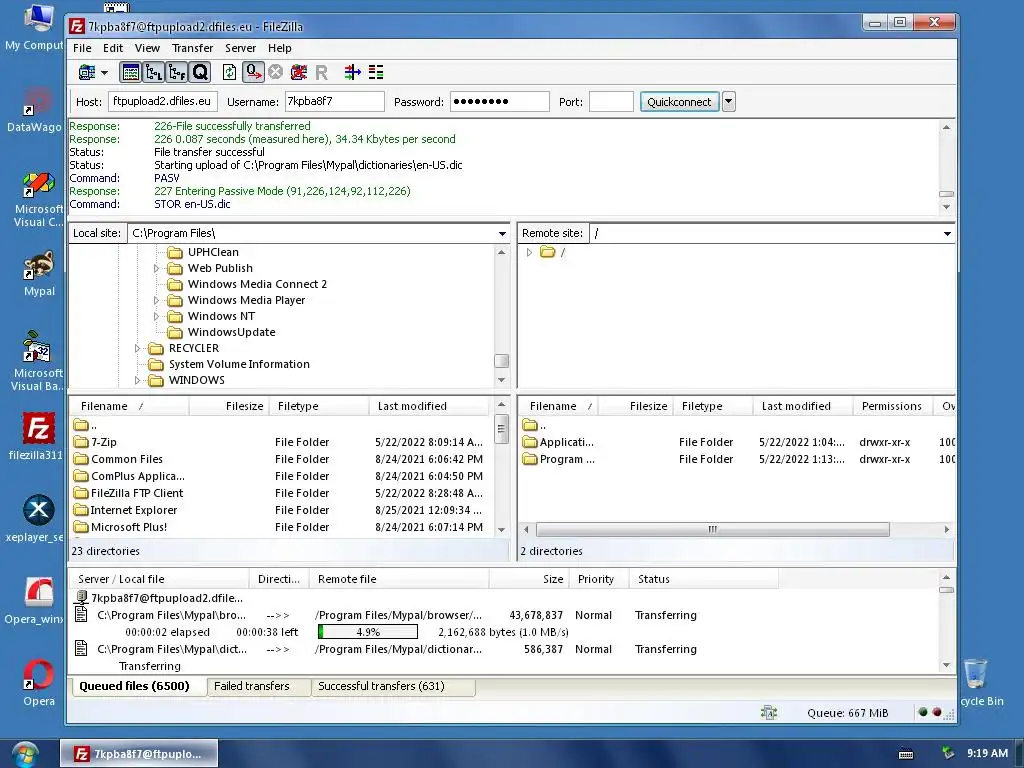
Task: Sort remote list by Filetype column
Action: point(713,406)
